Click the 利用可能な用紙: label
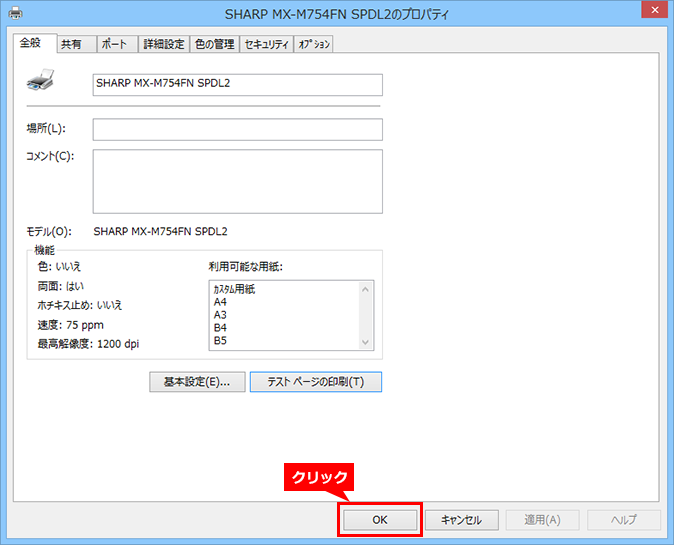The width and height of the screenshot is (674, 545). pos(245,266)
